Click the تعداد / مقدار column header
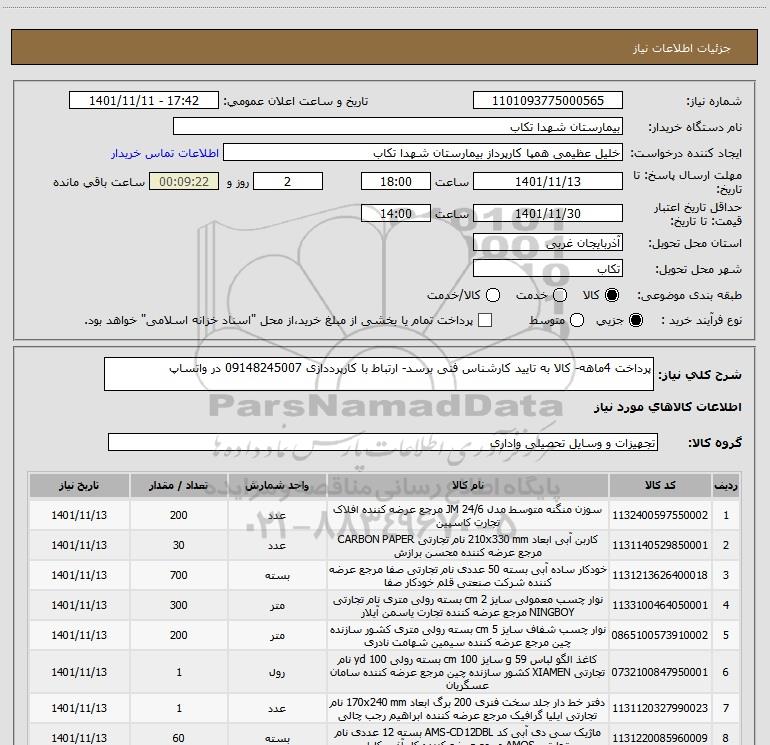The width and height of the screenshot is (770, 745). [179, 485]
